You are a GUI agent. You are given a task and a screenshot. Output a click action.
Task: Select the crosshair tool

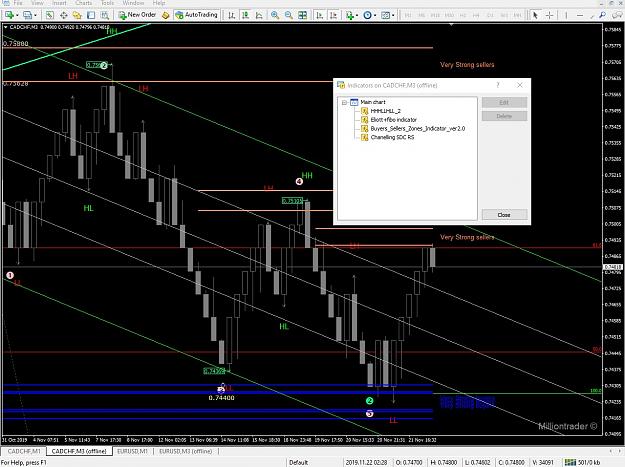point(549,15)
